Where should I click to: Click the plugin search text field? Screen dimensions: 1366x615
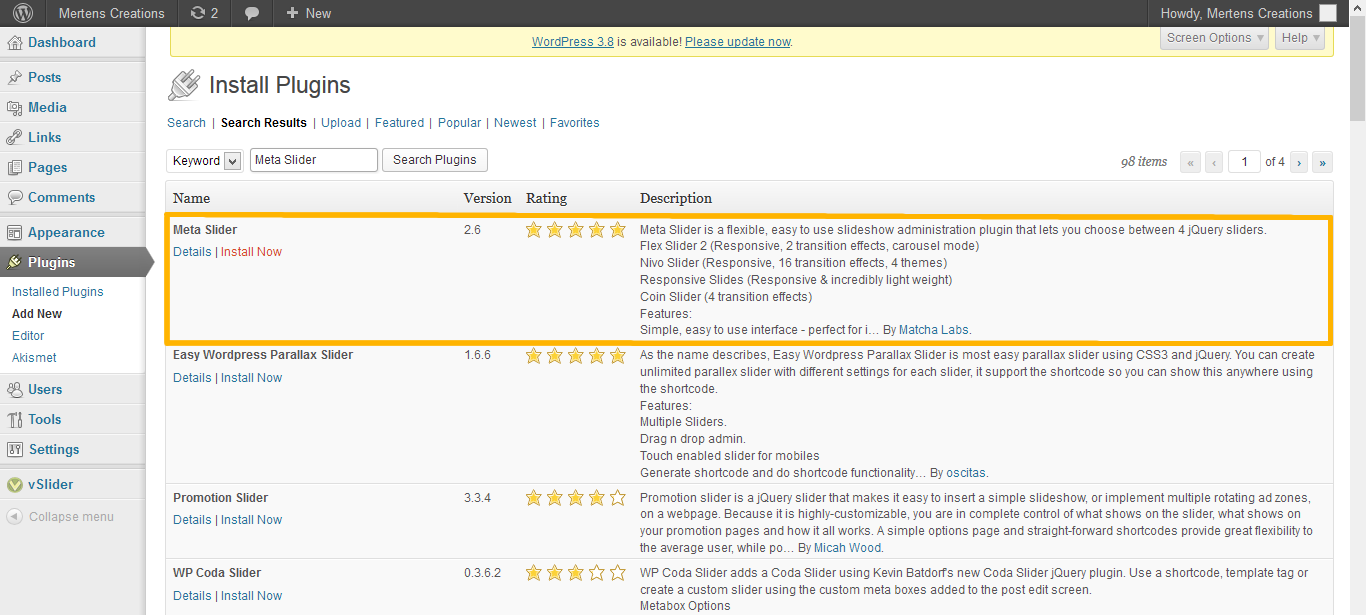point(313,160)
